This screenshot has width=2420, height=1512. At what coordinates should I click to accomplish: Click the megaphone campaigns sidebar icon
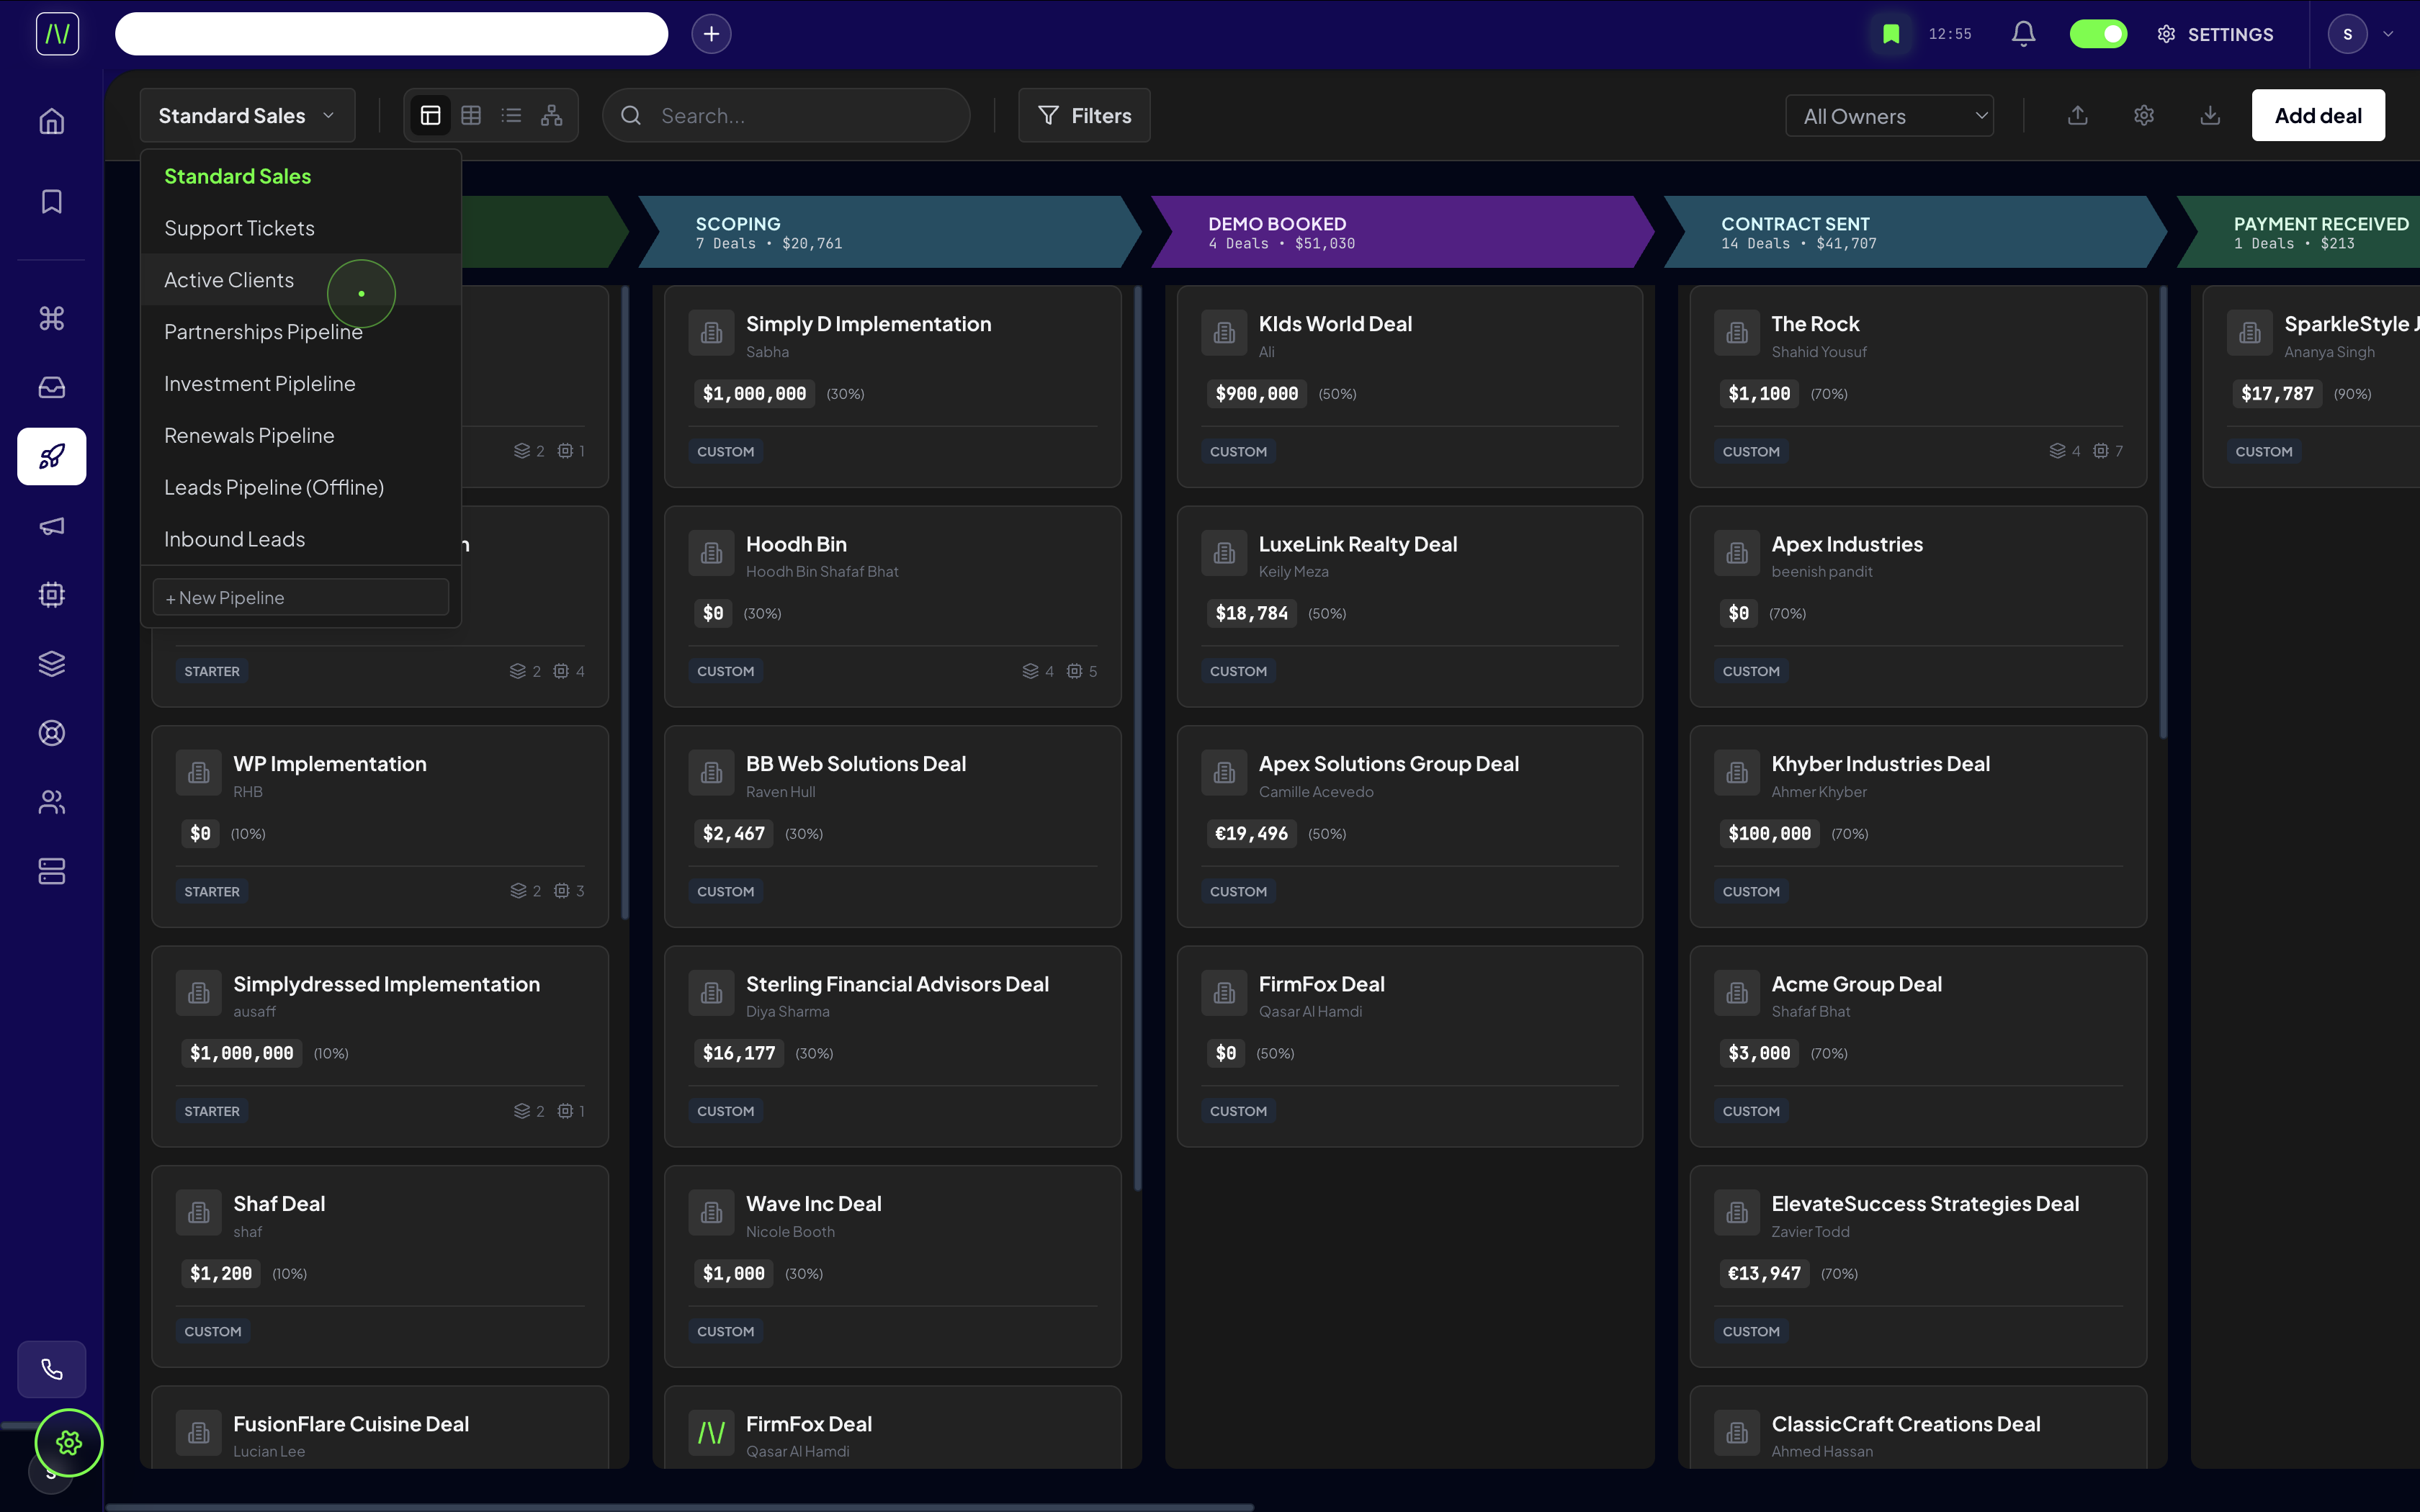[52, 526]
